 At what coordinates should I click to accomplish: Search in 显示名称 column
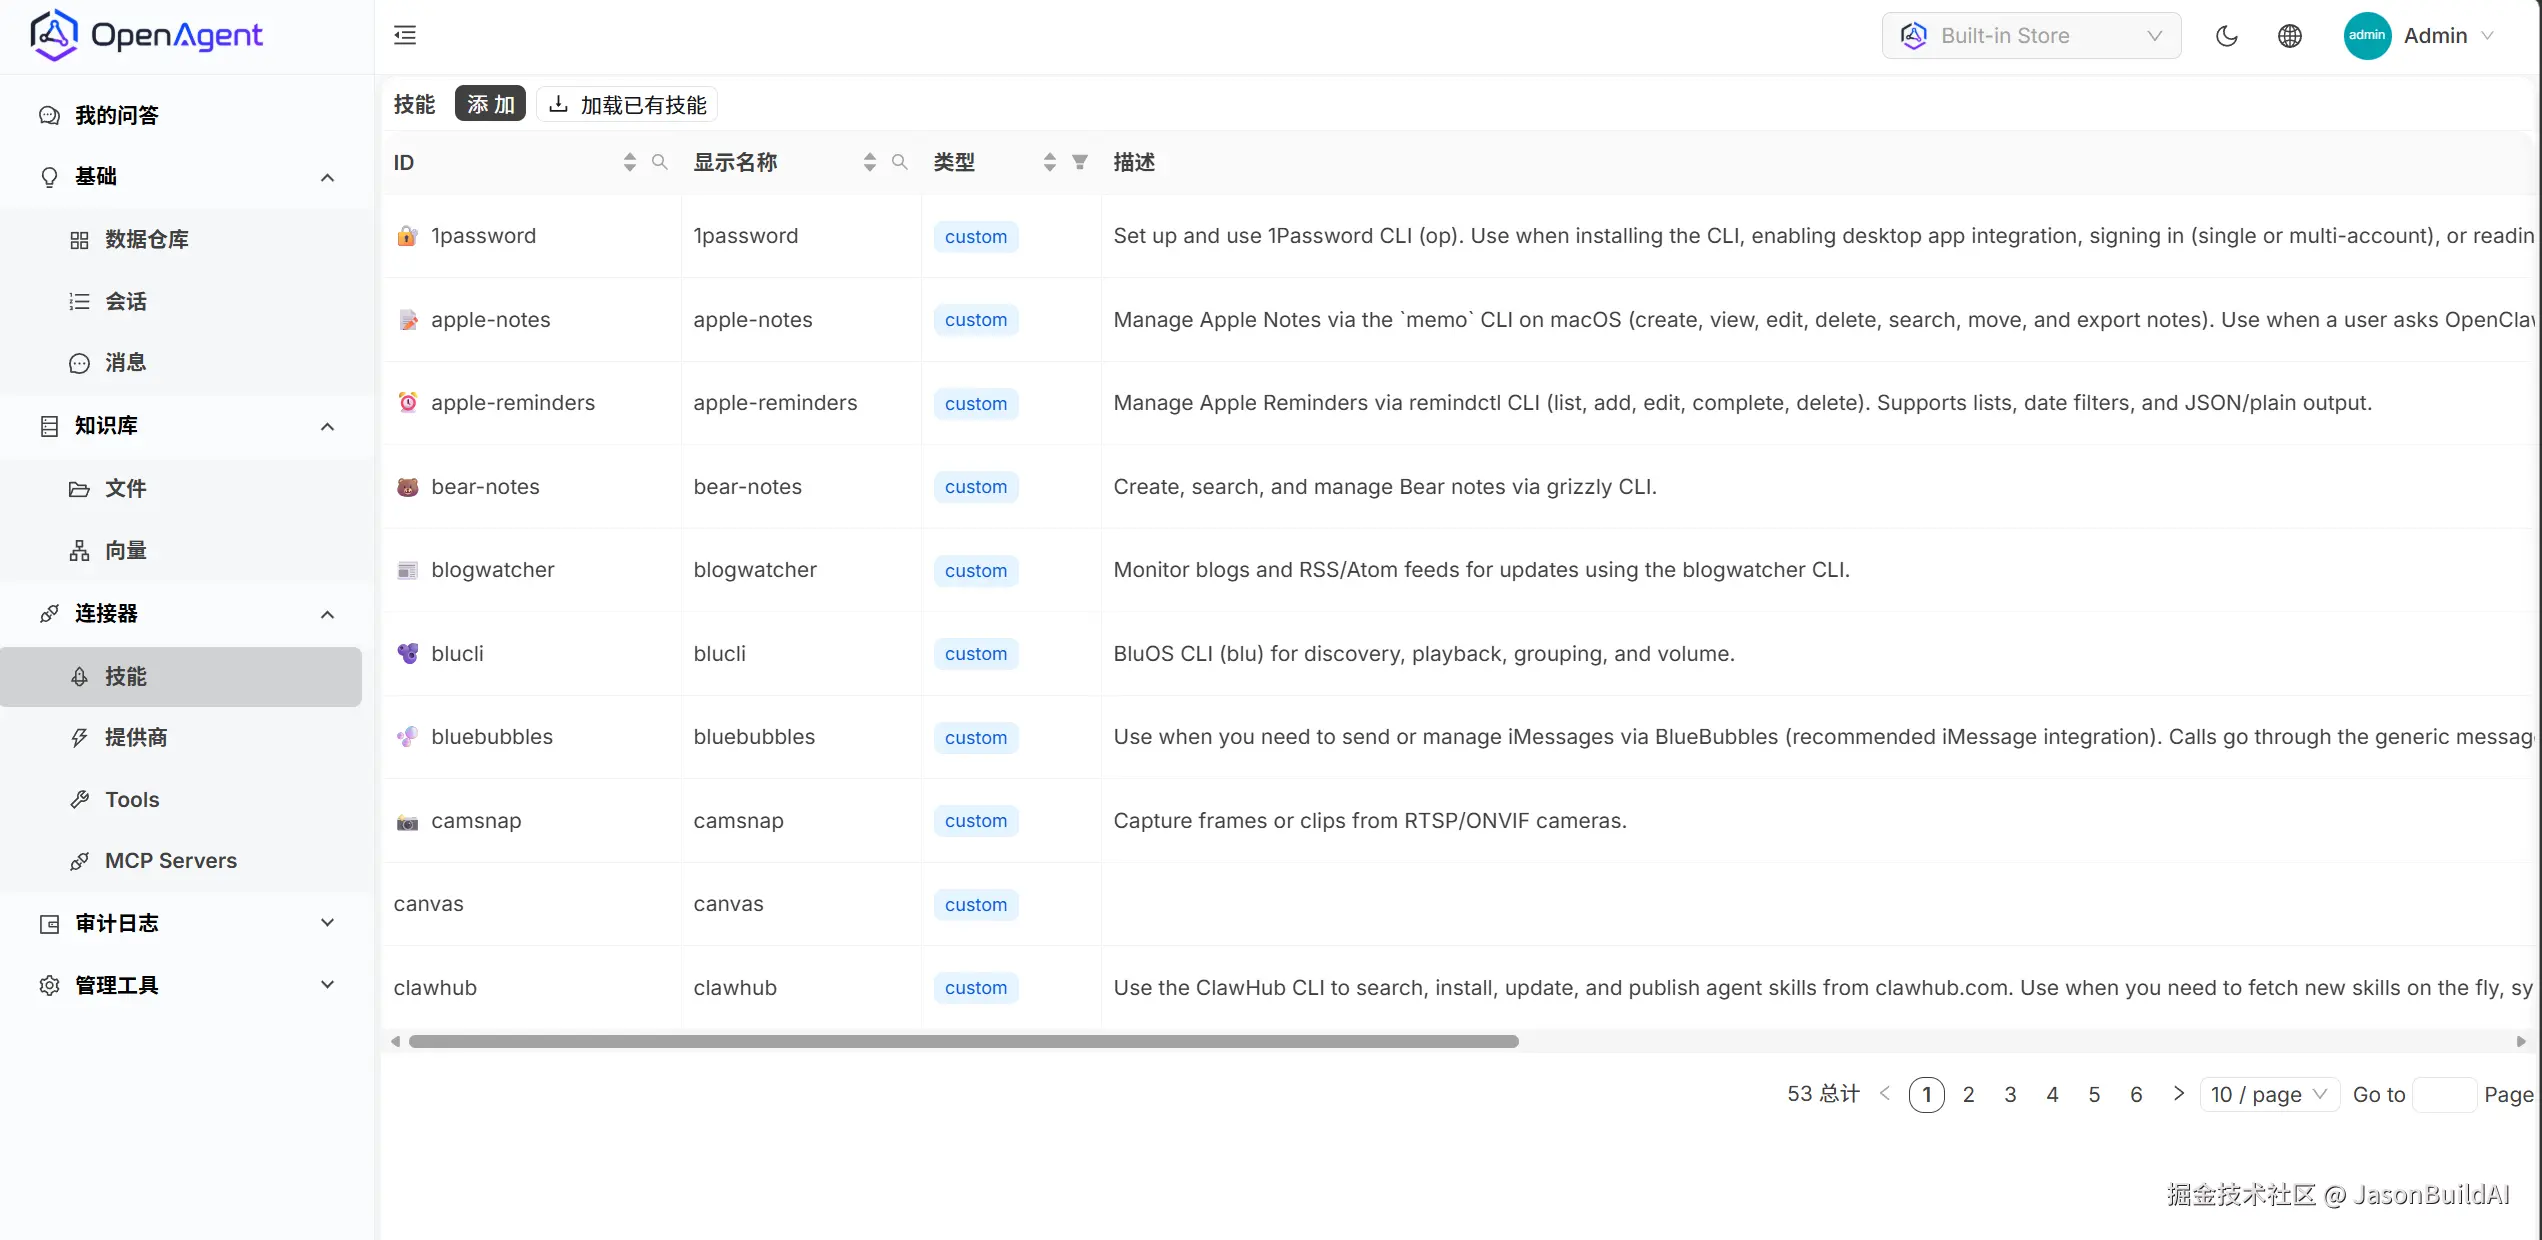900,161
